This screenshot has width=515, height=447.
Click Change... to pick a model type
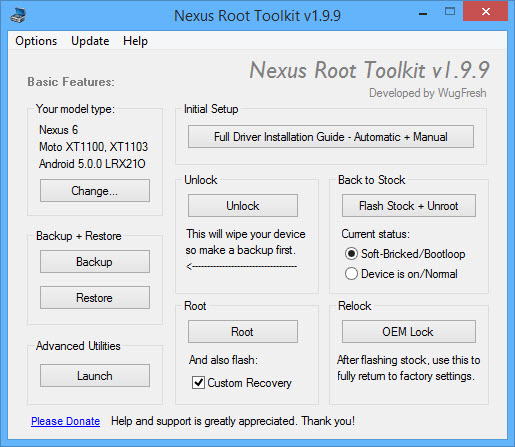coord(95,191)
